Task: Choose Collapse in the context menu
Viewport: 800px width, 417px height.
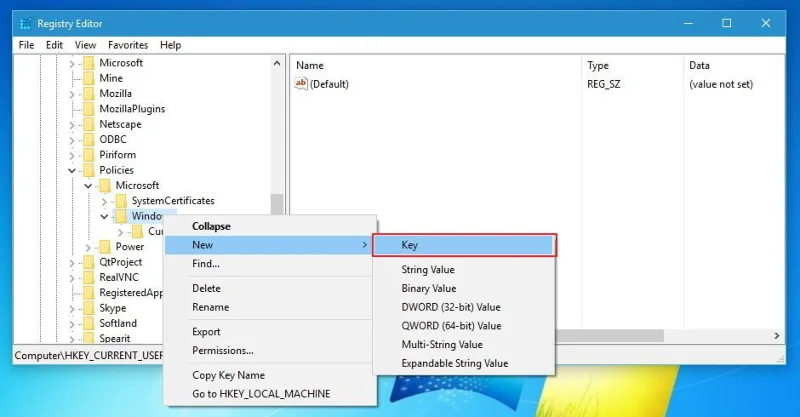Action: [x=270, y=226]
